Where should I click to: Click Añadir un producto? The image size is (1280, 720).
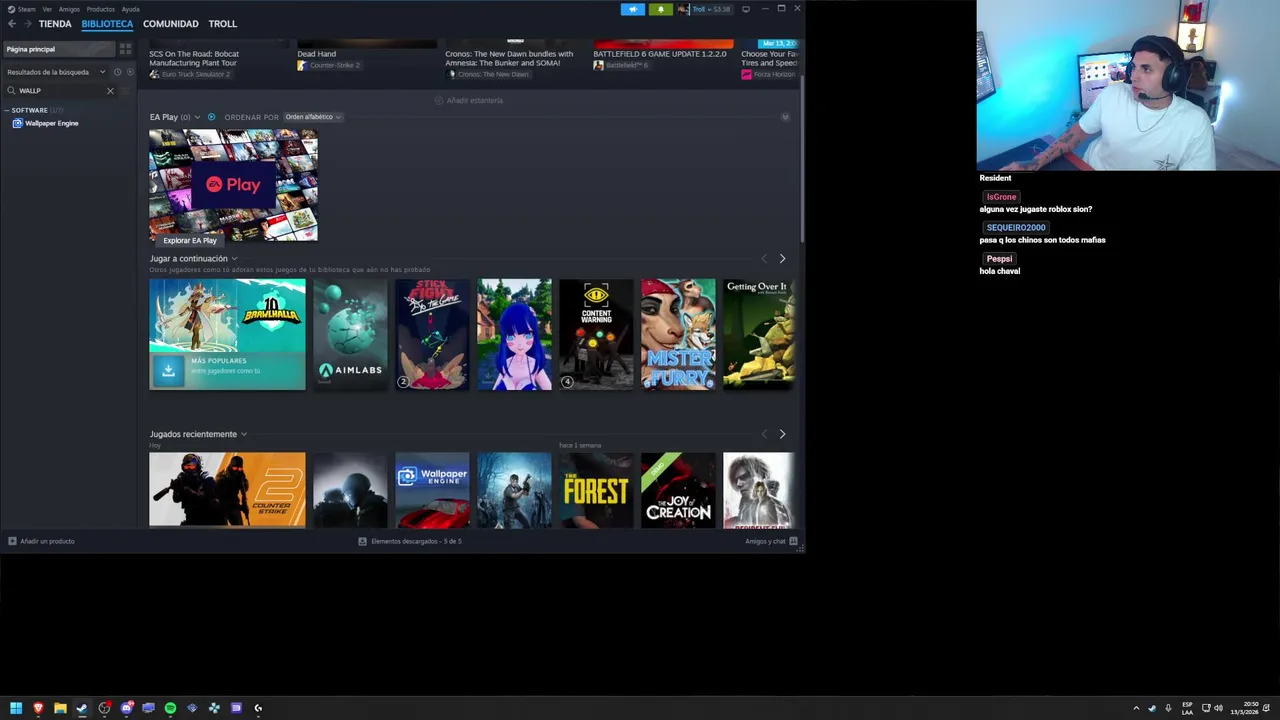(x=41, y=541)
